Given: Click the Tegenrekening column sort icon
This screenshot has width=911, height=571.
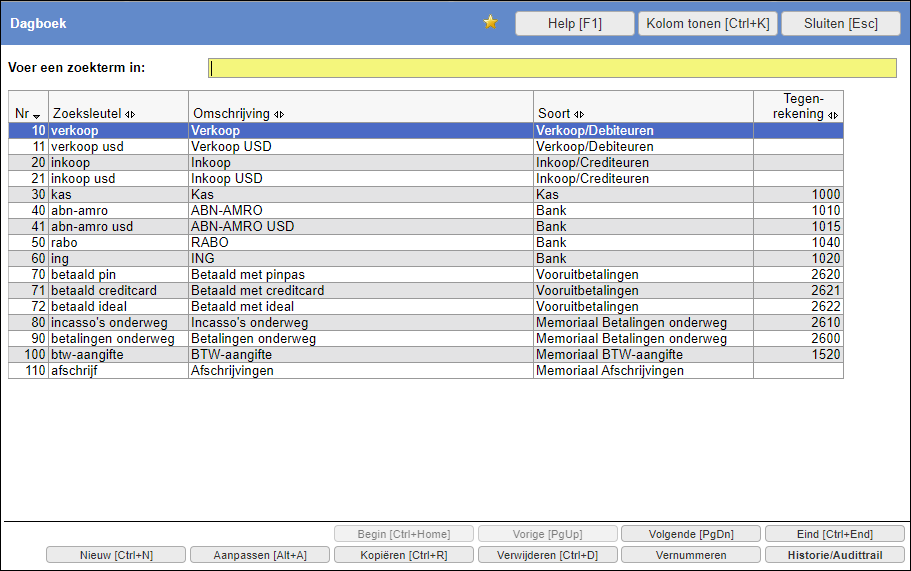Looking at the screenshot, I should coord(833,114).
